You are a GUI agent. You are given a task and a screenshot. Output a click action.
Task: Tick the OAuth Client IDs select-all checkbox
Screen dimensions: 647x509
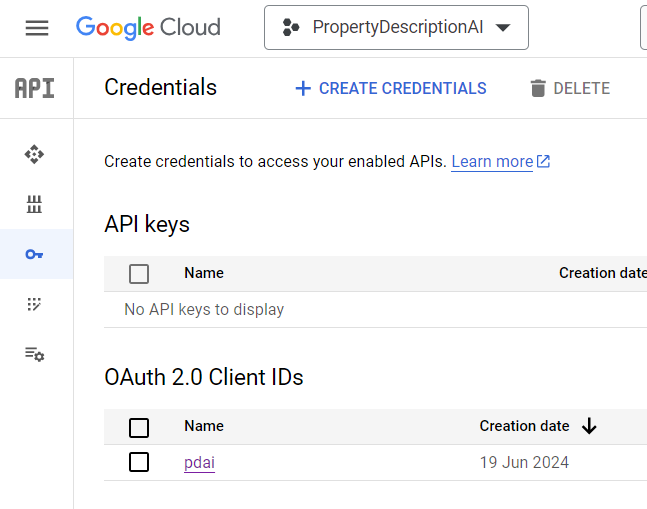point(139,427)
